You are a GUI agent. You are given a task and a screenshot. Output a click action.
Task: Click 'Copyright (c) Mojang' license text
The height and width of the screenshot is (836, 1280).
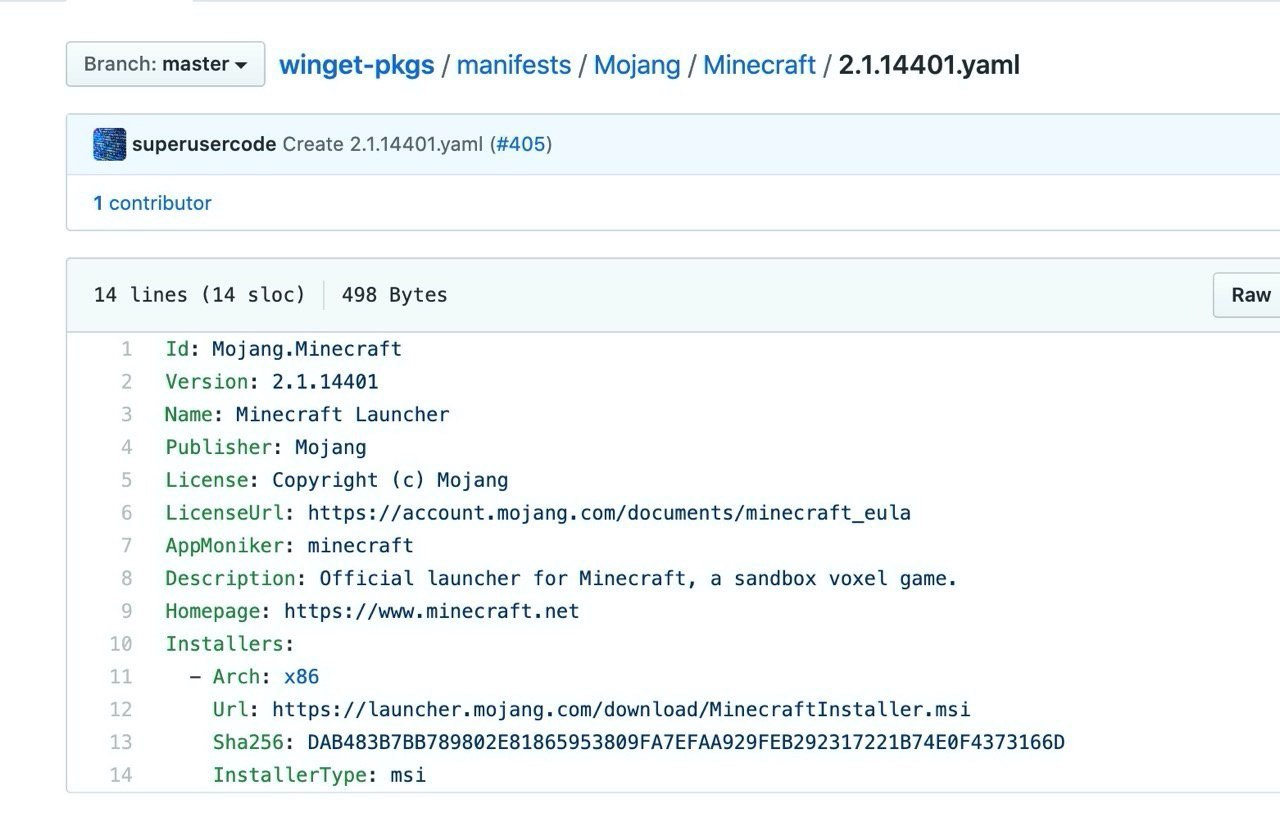click(x=390, y=480)
